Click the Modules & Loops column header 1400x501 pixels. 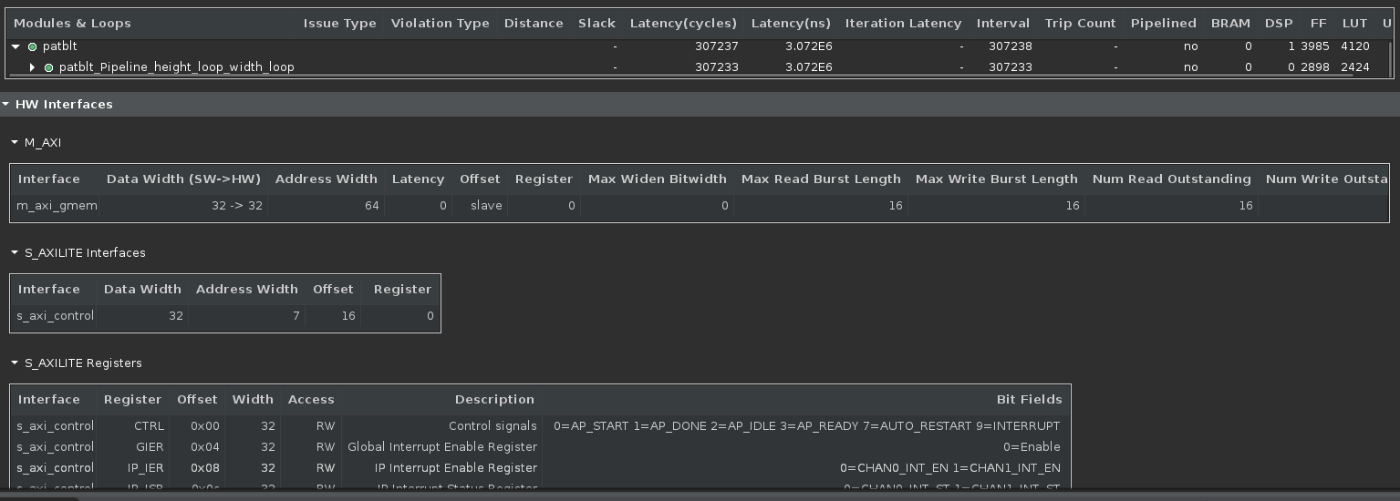tap(72, 23)
